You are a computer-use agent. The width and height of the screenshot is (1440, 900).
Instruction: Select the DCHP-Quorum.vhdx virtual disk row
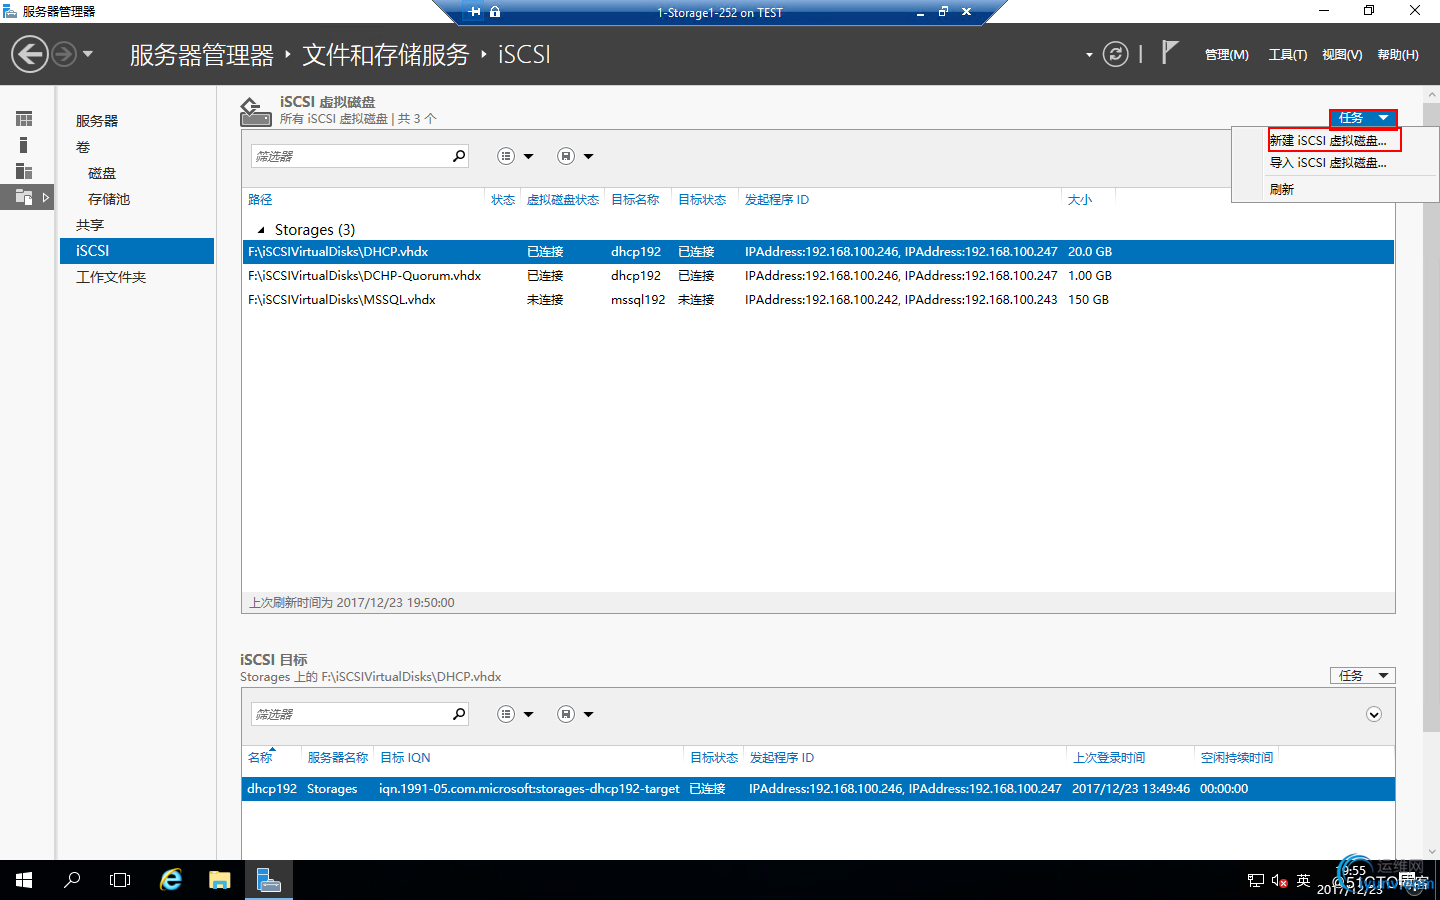[x=817, y=276]
